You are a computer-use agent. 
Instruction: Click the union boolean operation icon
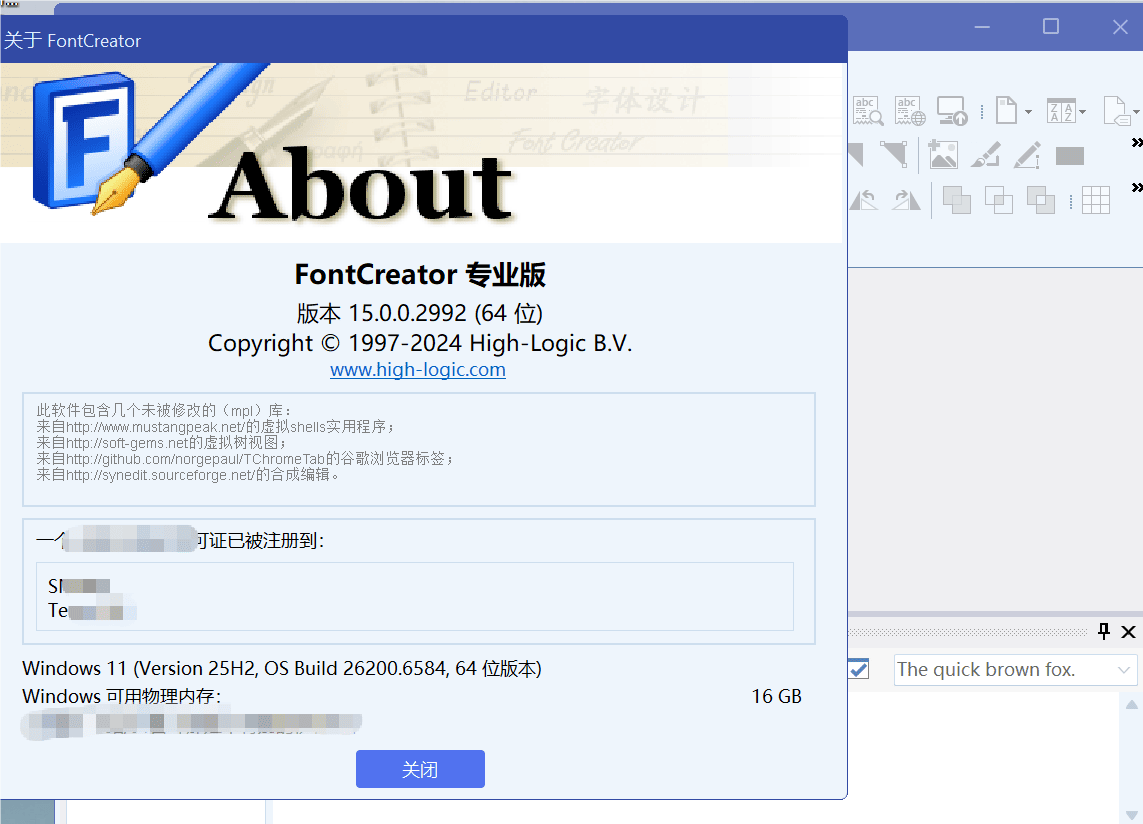pyautogui.click(x=956, y=199)
